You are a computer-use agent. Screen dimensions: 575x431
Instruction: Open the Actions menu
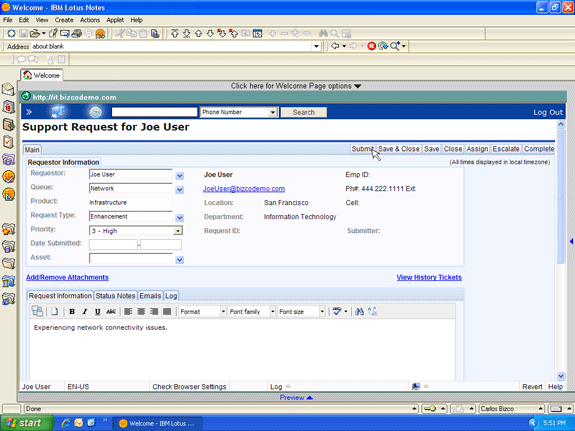click(x=90, y=20)
